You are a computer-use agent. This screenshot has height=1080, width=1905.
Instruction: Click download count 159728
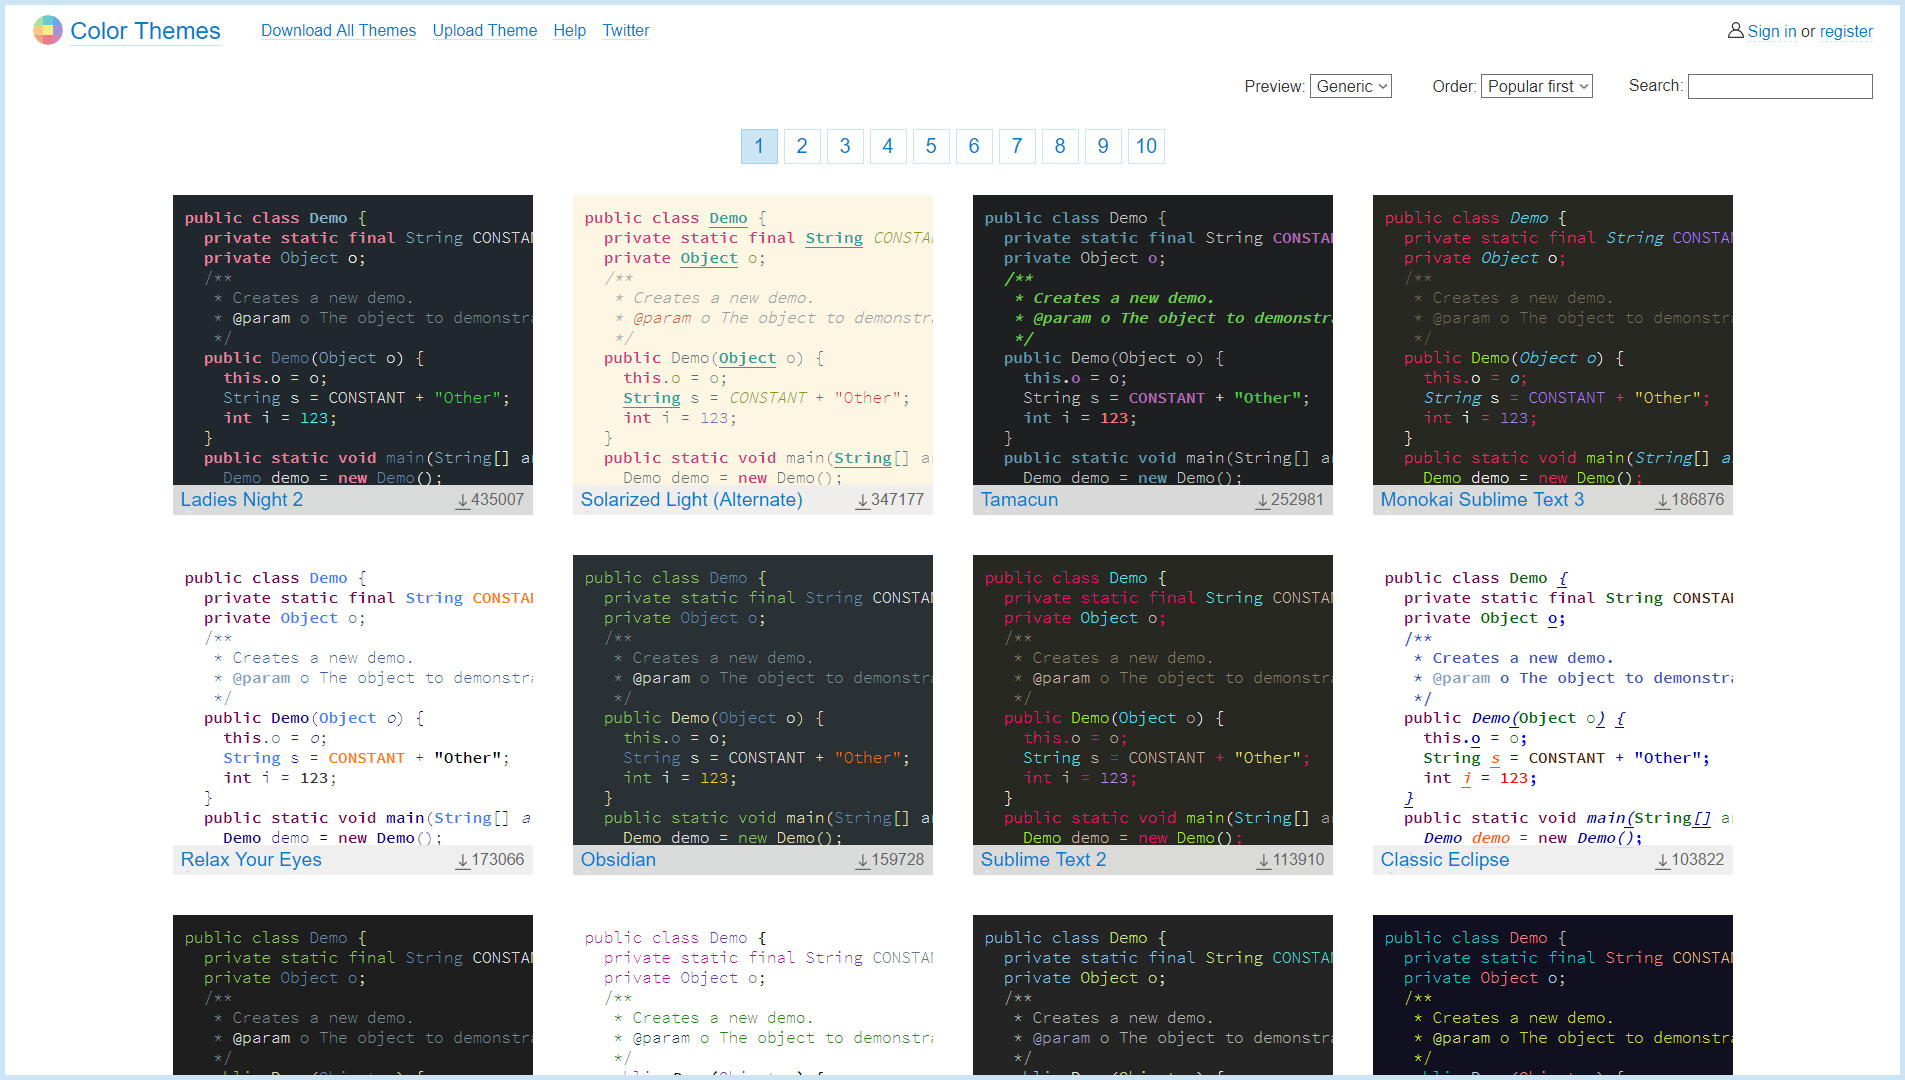pyautogui.click(x=898, y=860)
